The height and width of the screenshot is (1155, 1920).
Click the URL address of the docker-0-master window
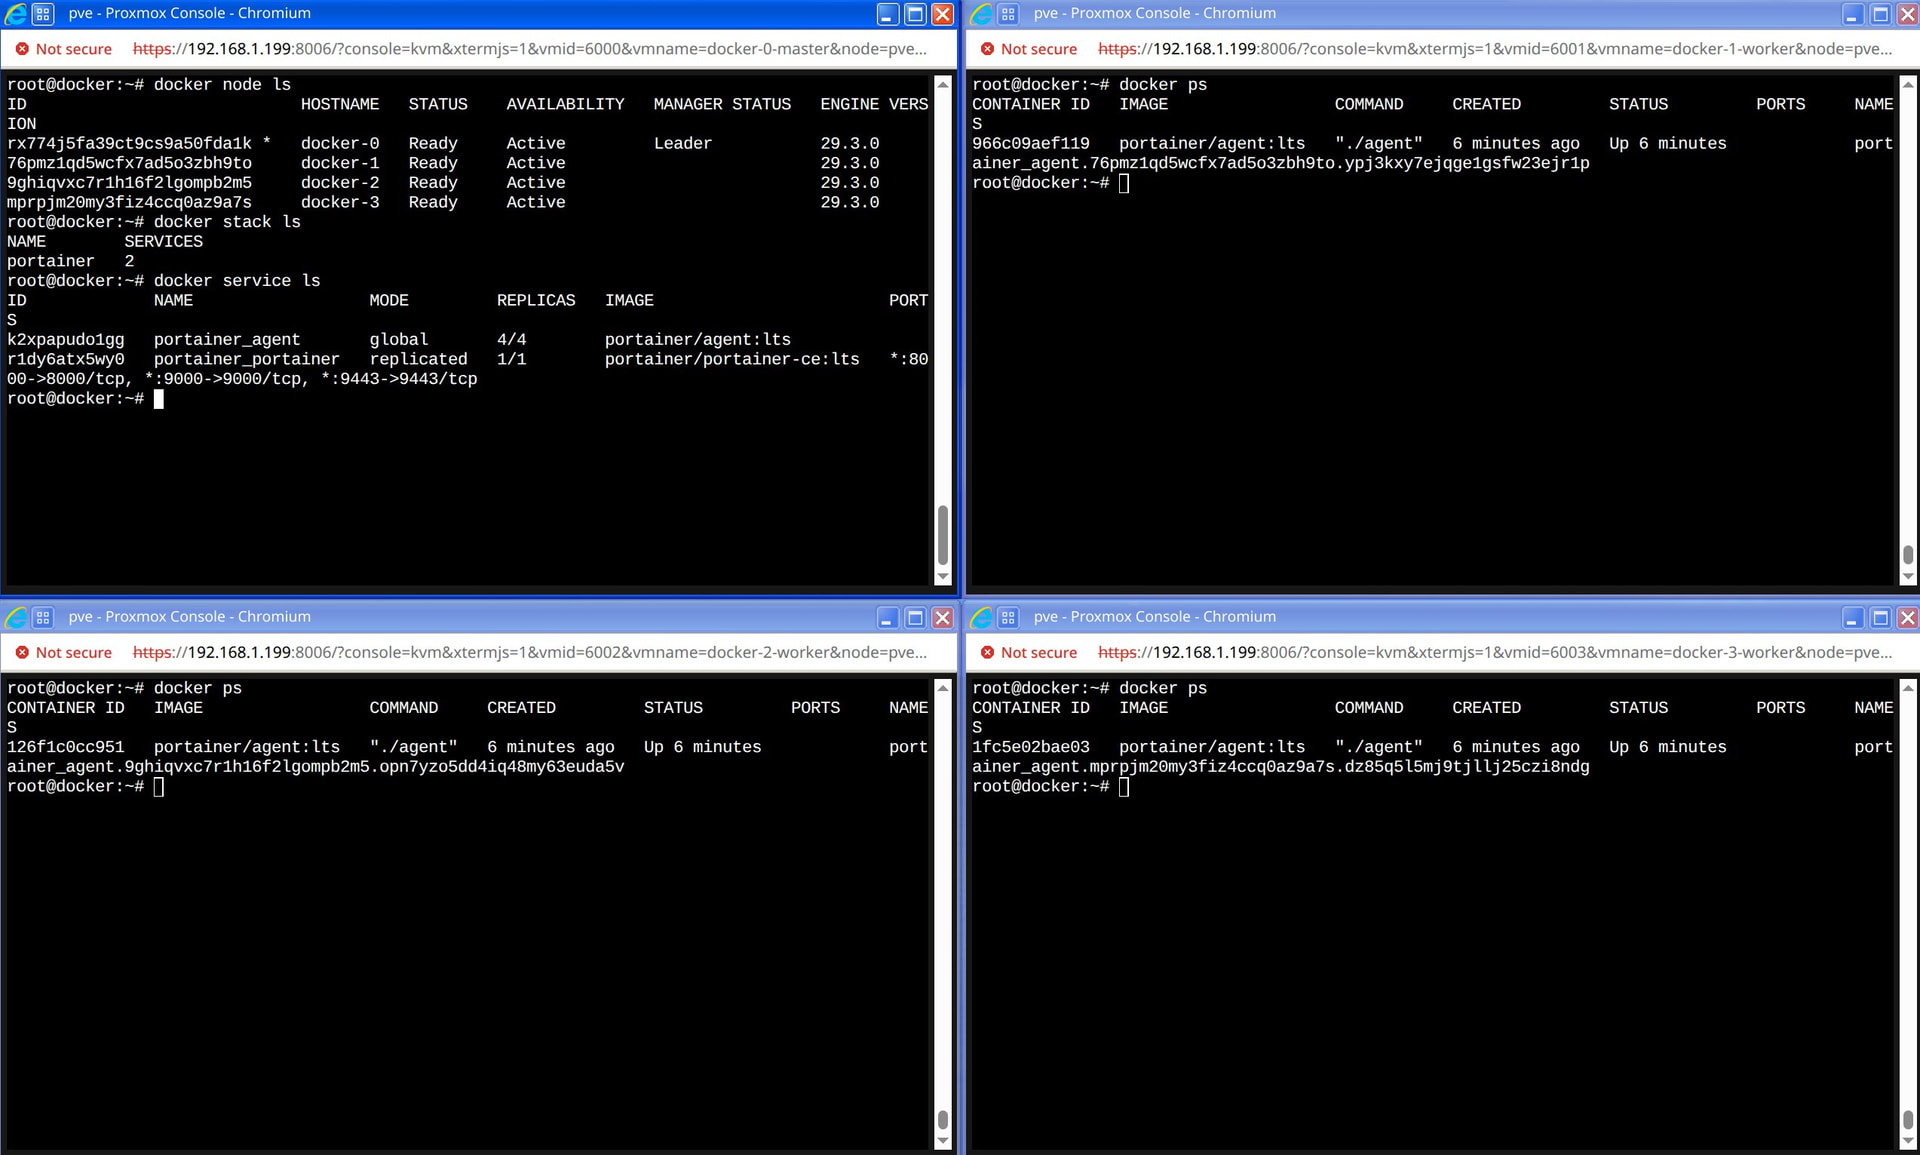pos(530,49)
